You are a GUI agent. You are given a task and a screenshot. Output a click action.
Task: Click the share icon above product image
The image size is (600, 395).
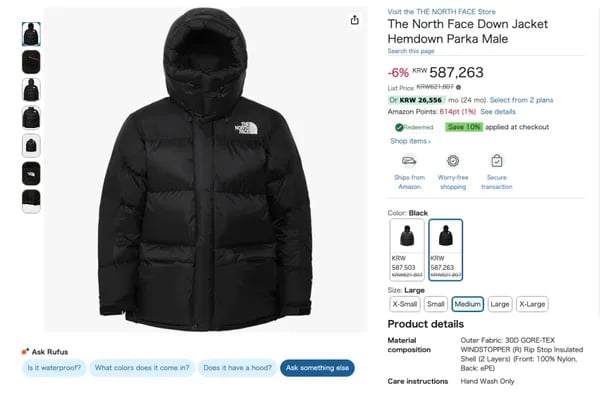point(355,20)
